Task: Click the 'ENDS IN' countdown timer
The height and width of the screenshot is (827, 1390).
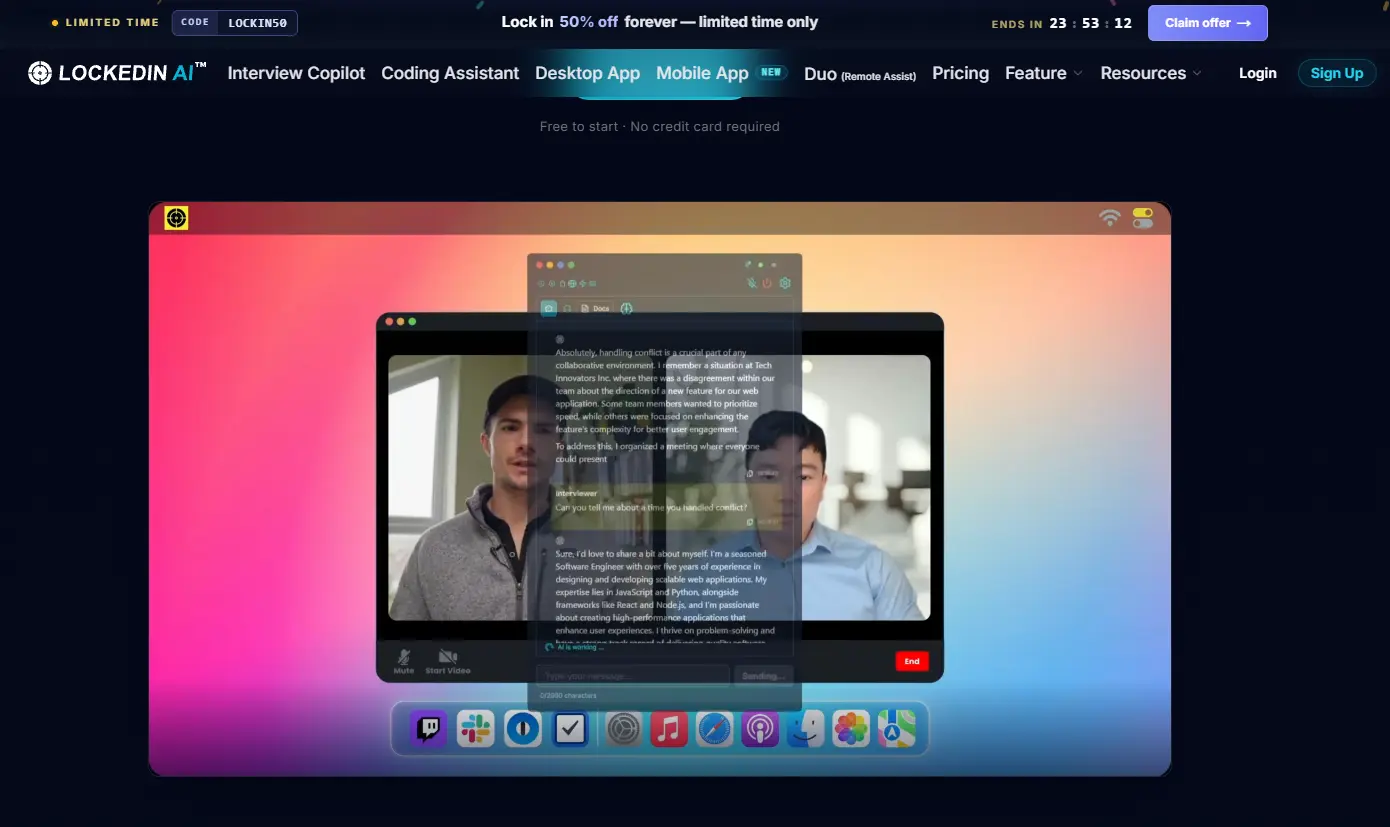Action: click(1061, 23)
